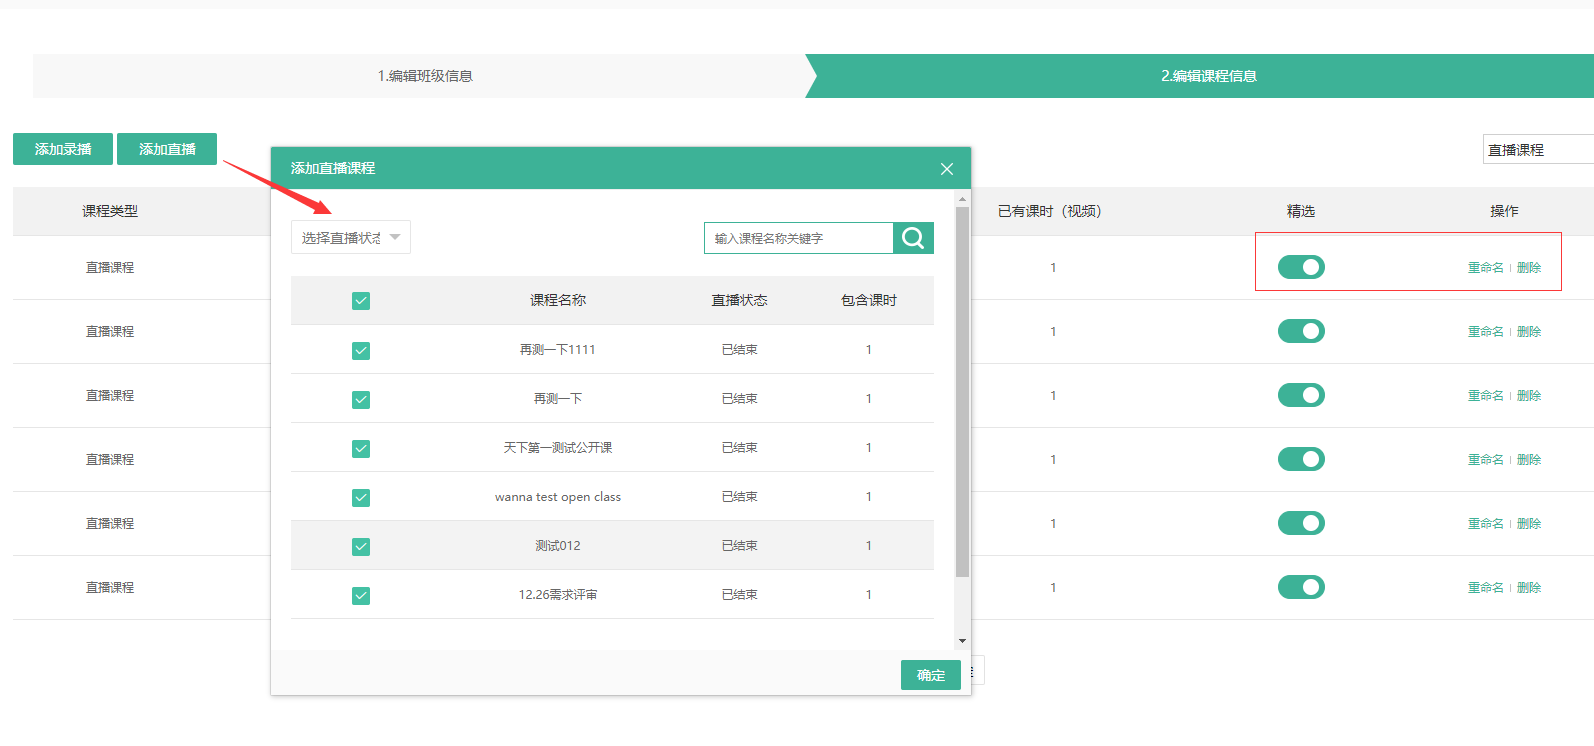Click the 包含课时 column header
Image resolution: width=1594 pixels, height=746 pixels.
[x=869, y=300]
